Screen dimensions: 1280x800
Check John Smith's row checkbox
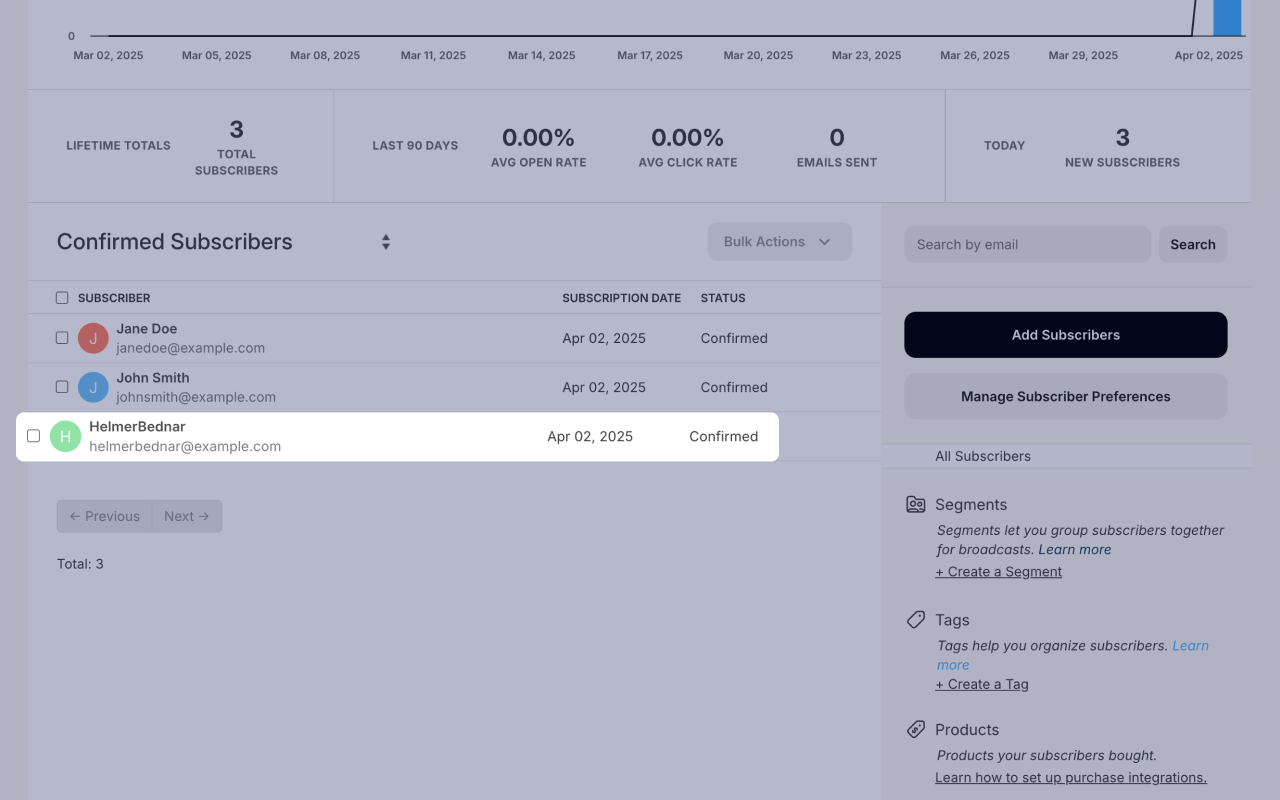[62, 387]
